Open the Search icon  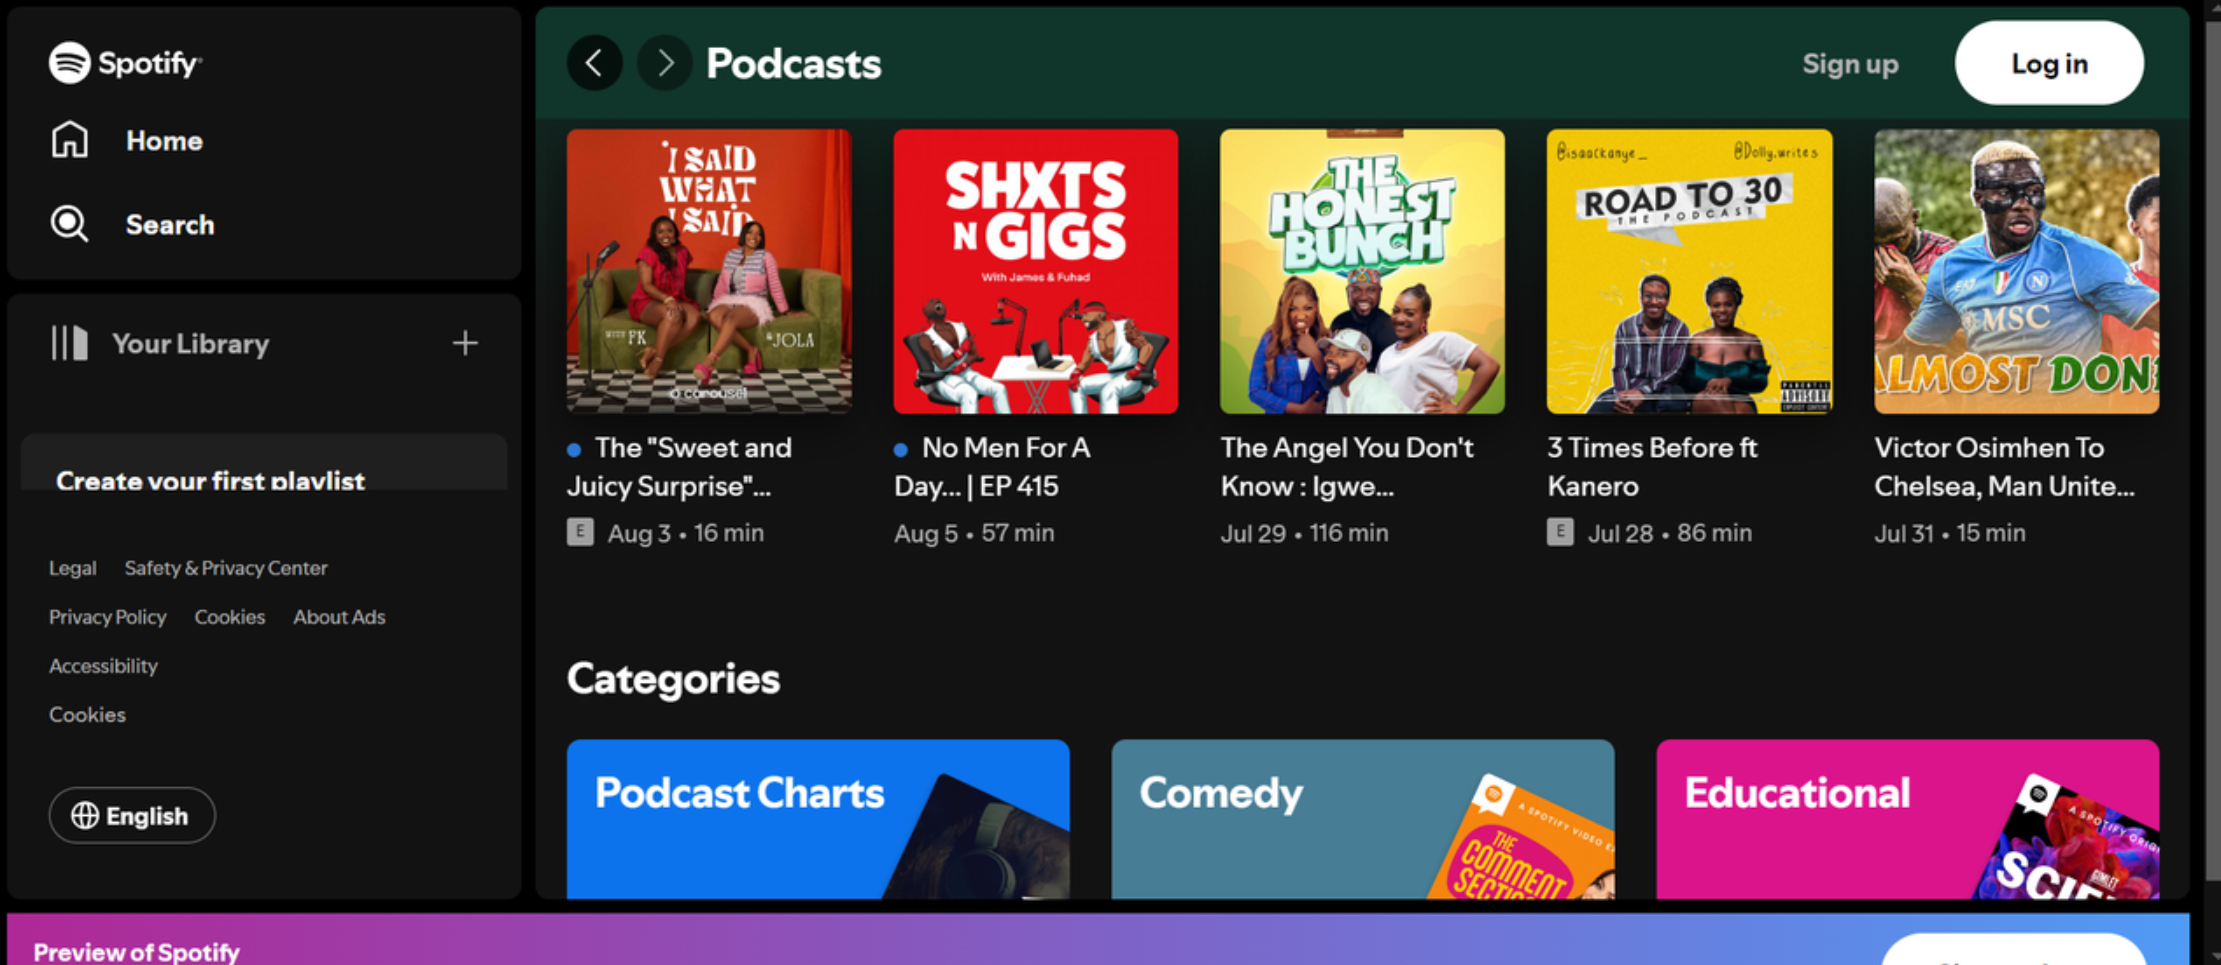tap(69, 224)
